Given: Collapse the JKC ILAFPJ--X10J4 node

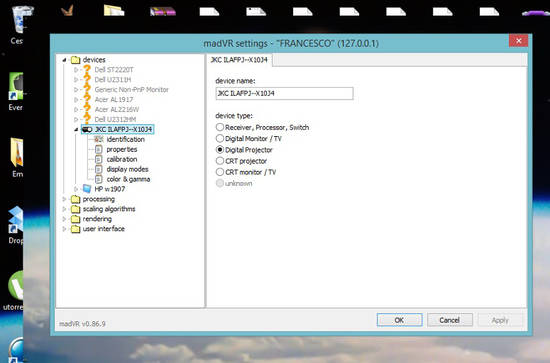Looking at the screenshot, I should tap(76, 130).
